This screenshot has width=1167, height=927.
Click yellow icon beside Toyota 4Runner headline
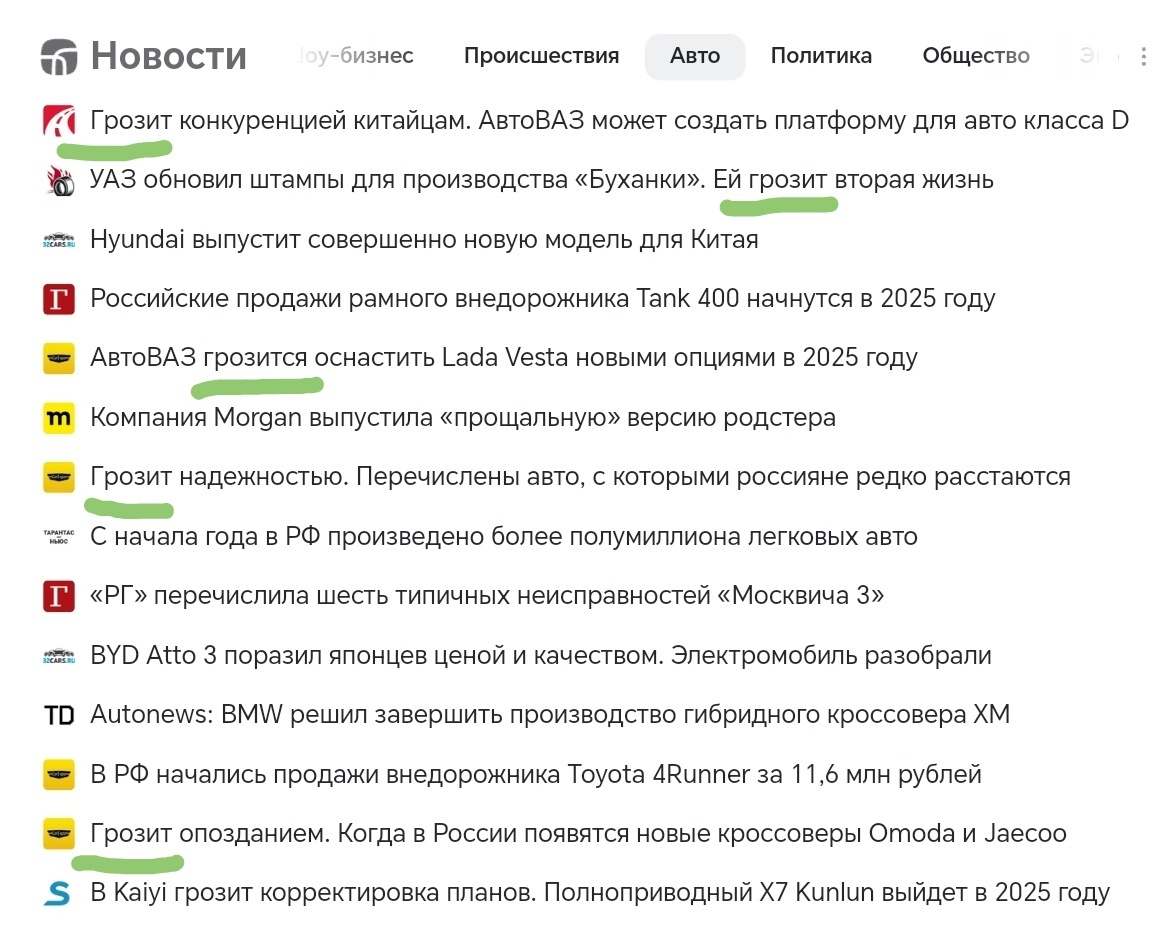pos(59,774)
